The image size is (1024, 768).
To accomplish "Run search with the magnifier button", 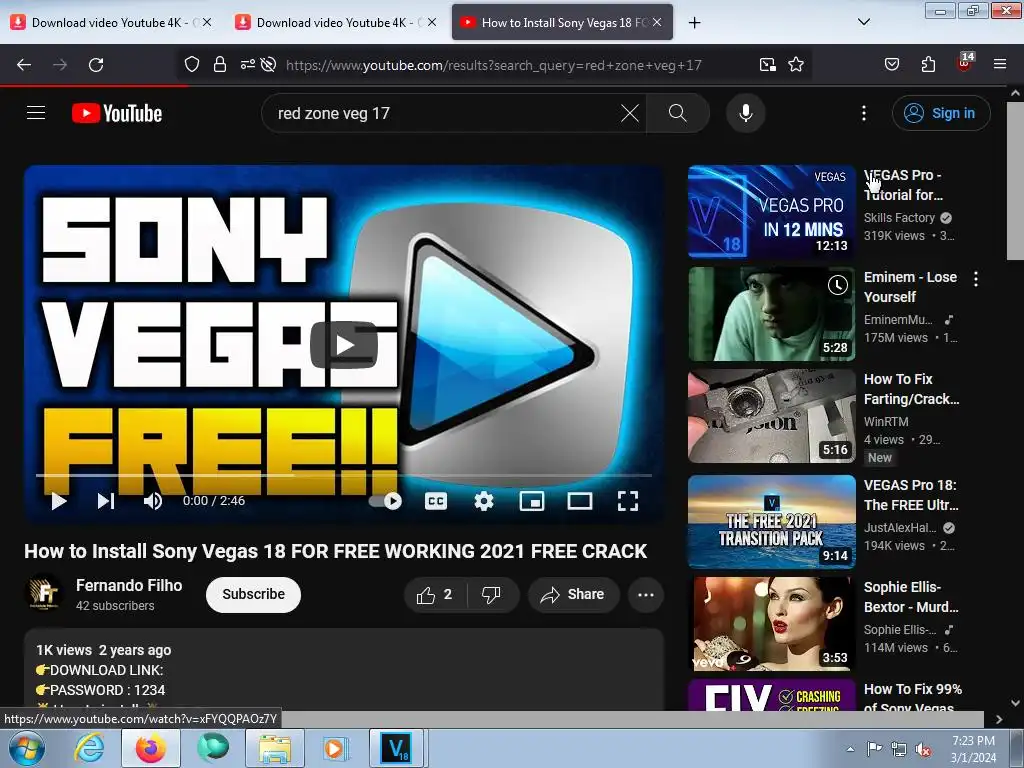I will 677,113.
